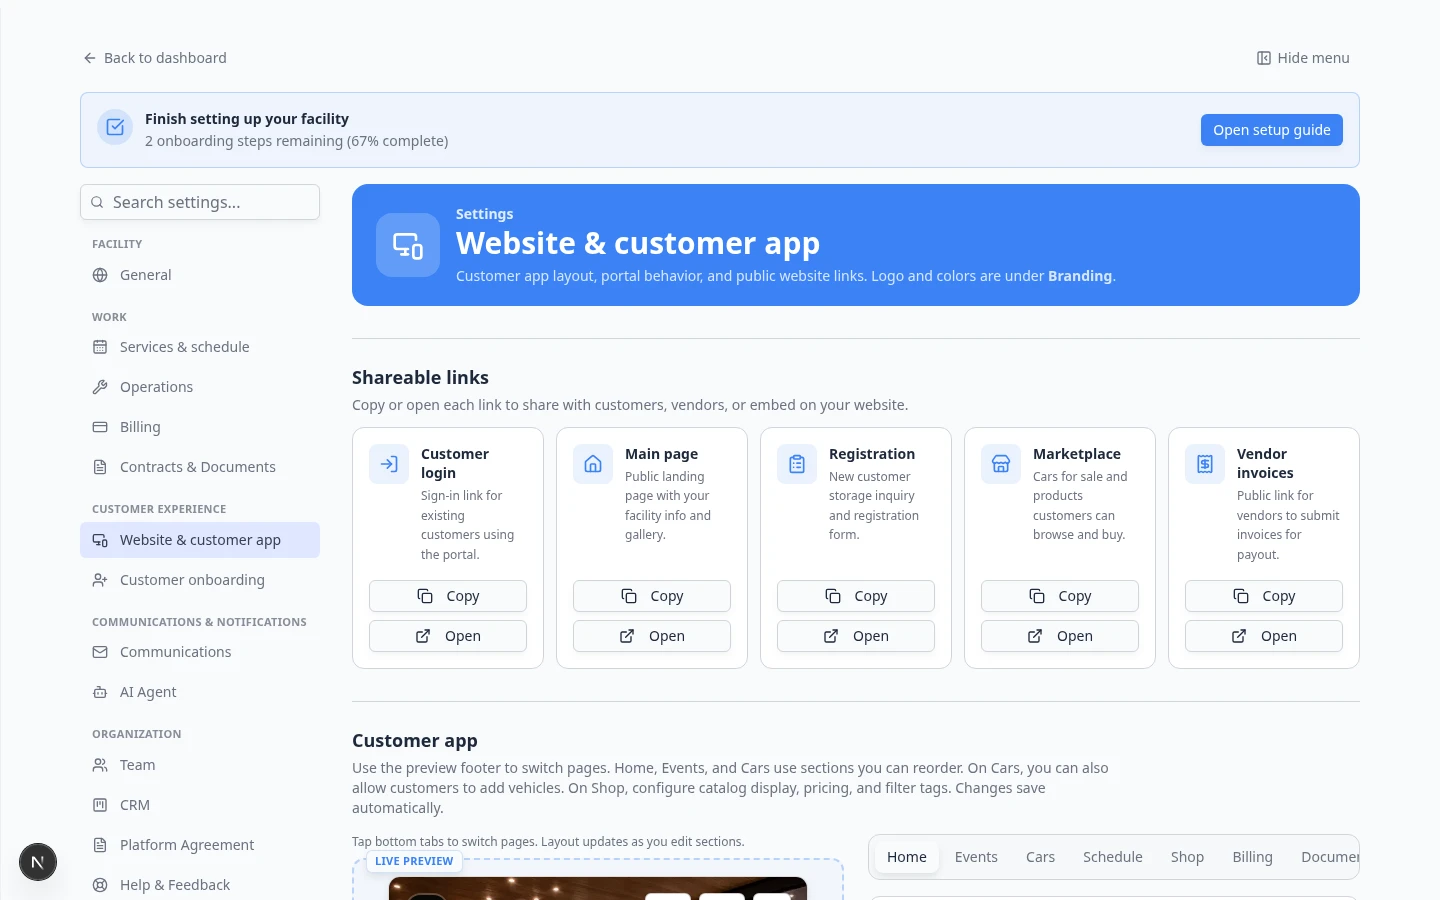Open Help & Feedback
The width and height of the screenshot is (1440, 900).
pyautogui.click(x=200, y=885)
